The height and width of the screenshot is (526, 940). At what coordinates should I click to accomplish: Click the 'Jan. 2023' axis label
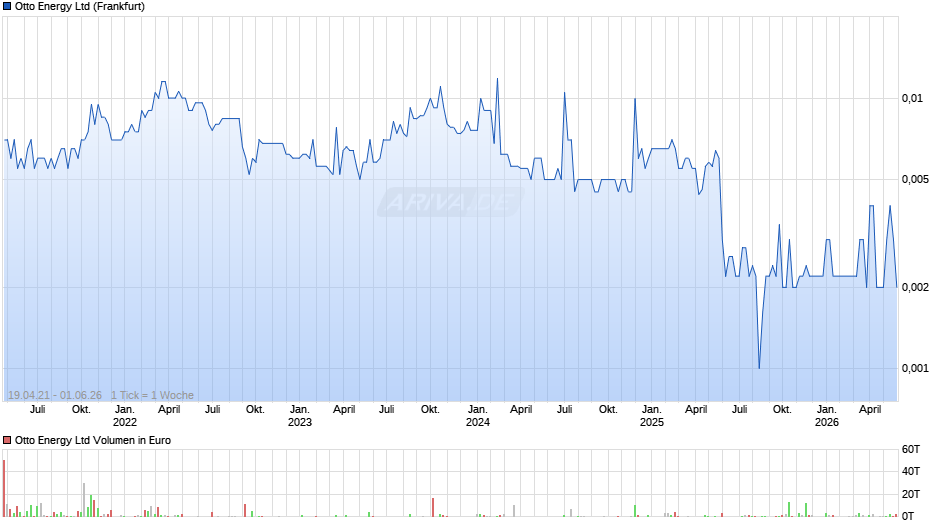[300, 416]
